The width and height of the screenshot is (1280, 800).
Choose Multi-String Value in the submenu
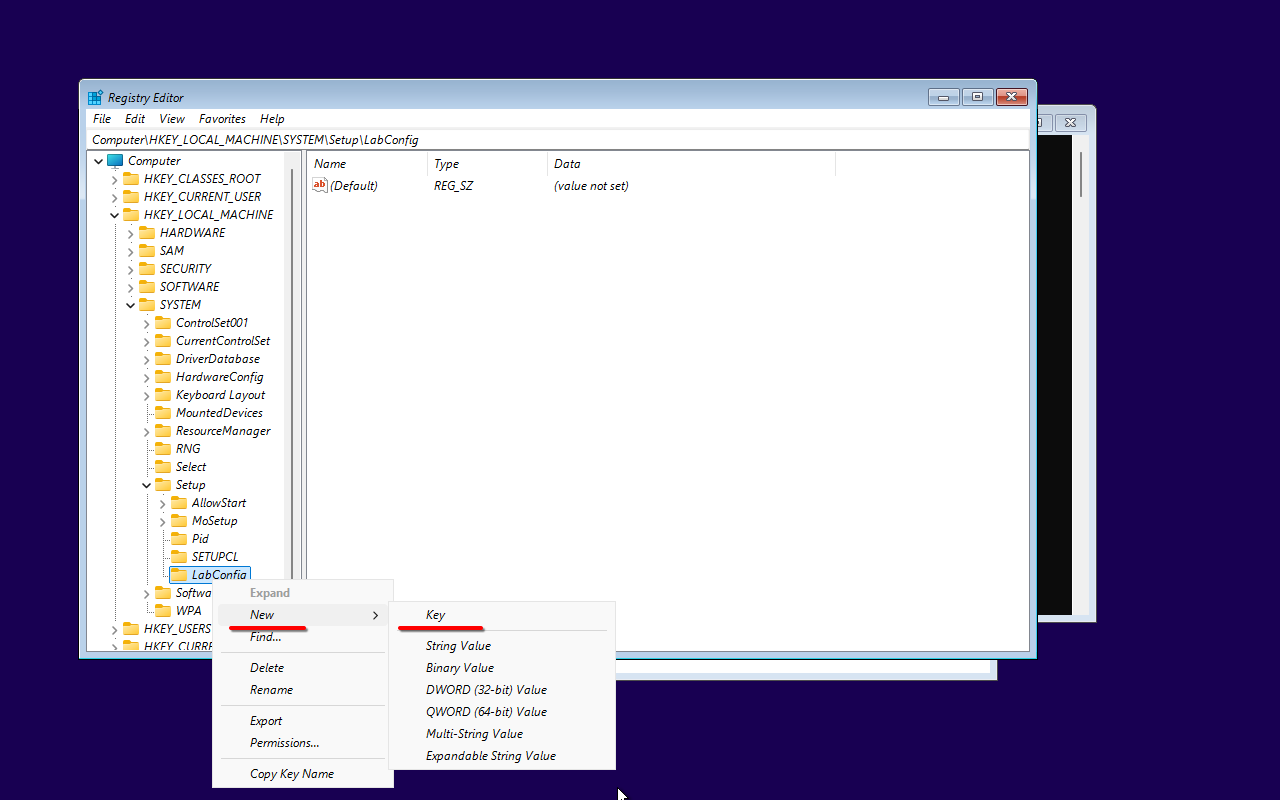[x=501, y=734]
